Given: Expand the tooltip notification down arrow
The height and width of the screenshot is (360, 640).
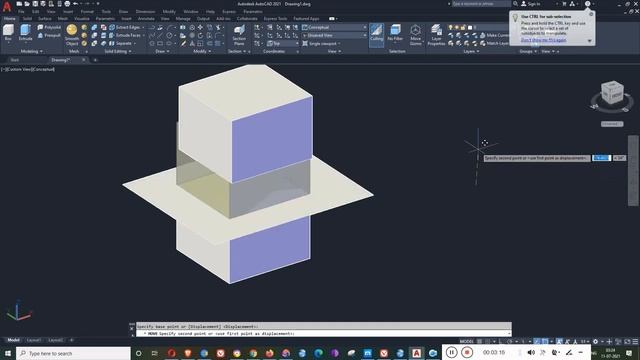Looking at the screenshot, I should [x=589, y=41].
